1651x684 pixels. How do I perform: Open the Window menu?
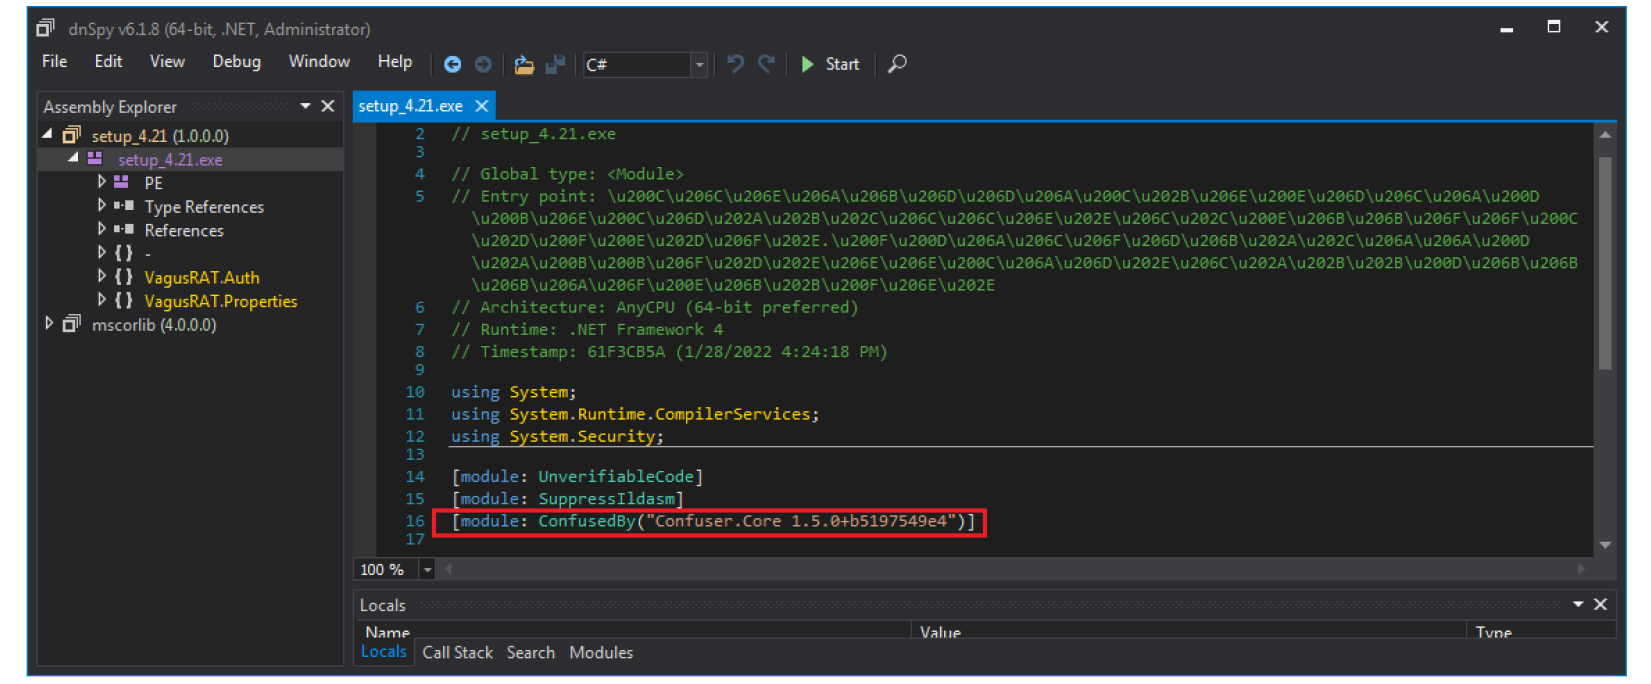(319, 62)
